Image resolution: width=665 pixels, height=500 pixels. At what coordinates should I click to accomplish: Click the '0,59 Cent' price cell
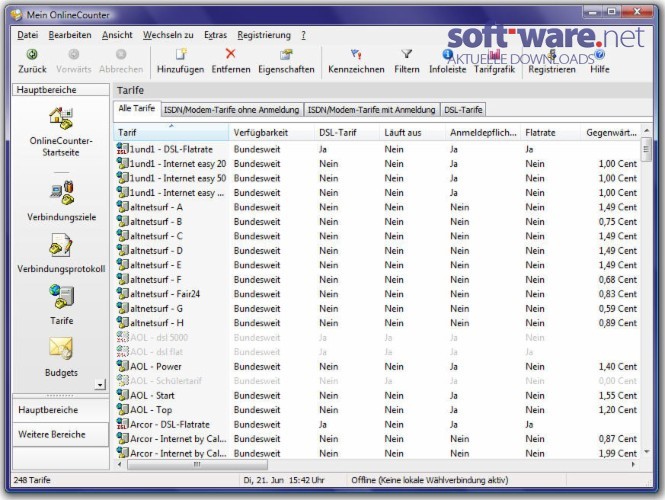tap(618, 308)
